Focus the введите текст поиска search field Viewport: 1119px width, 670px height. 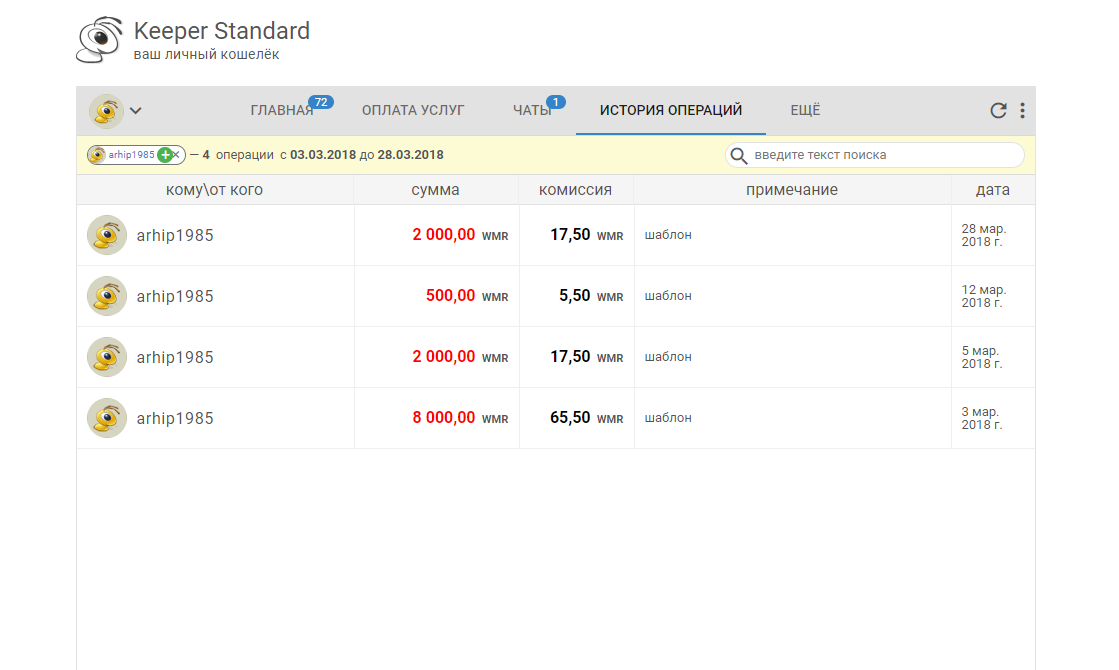[x=875, y=155]
